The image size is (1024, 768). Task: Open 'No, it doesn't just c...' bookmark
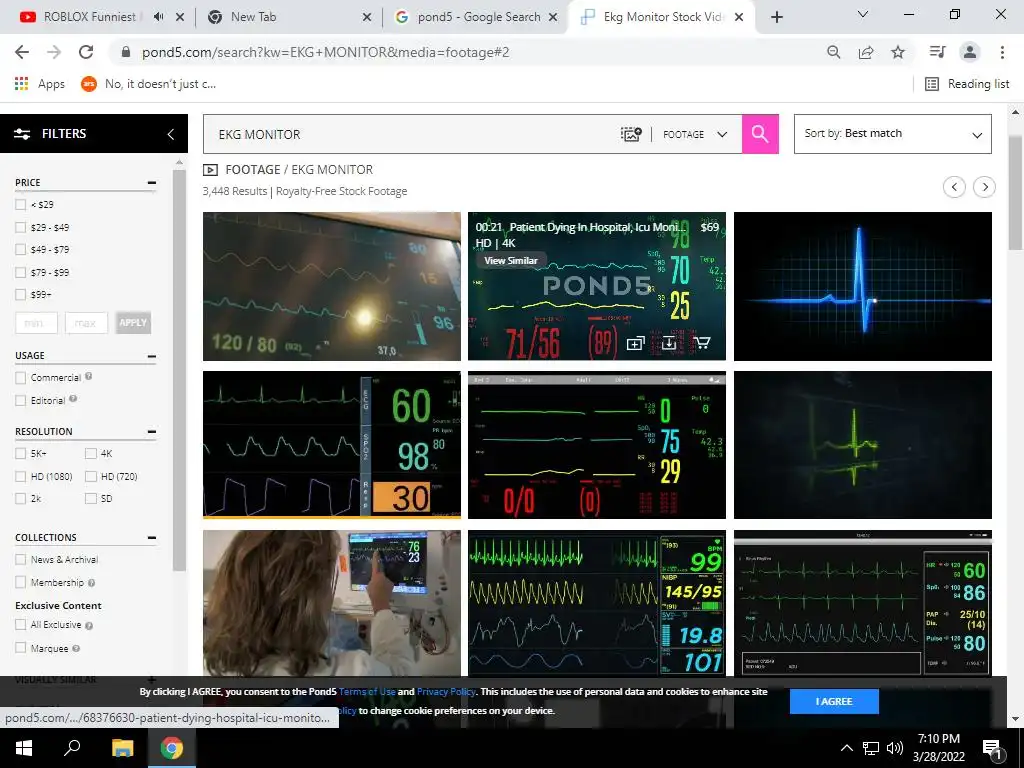[x=149, y=84]
